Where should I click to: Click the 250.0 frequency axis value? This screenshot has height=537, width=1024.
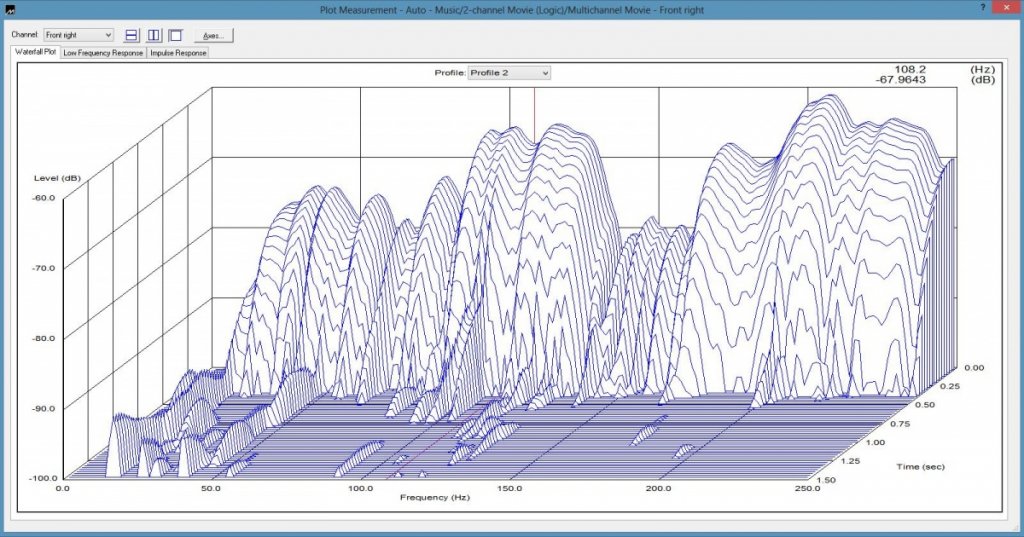[x=807, y=488]
